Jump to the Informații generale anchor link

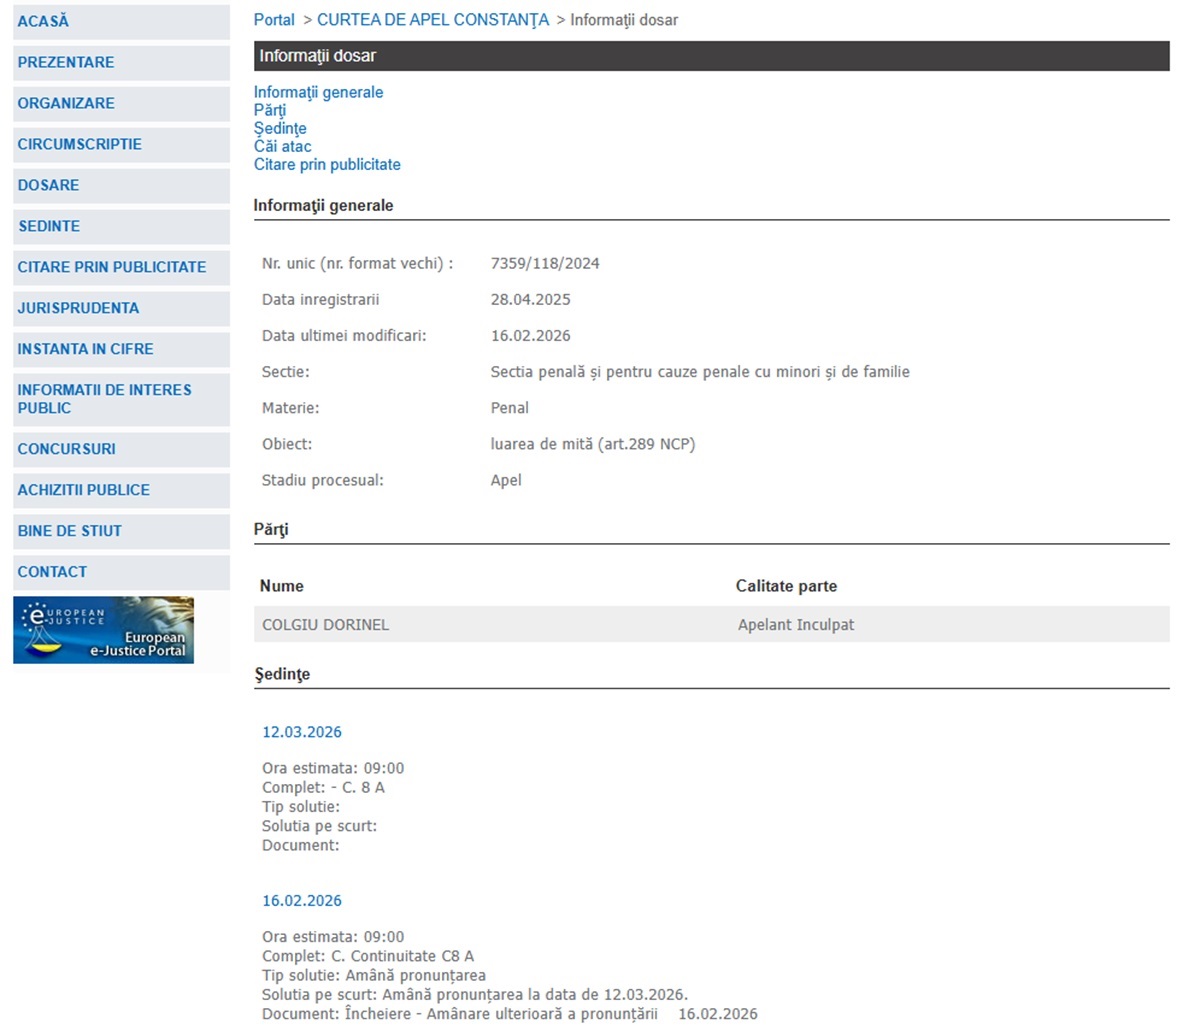318,92
